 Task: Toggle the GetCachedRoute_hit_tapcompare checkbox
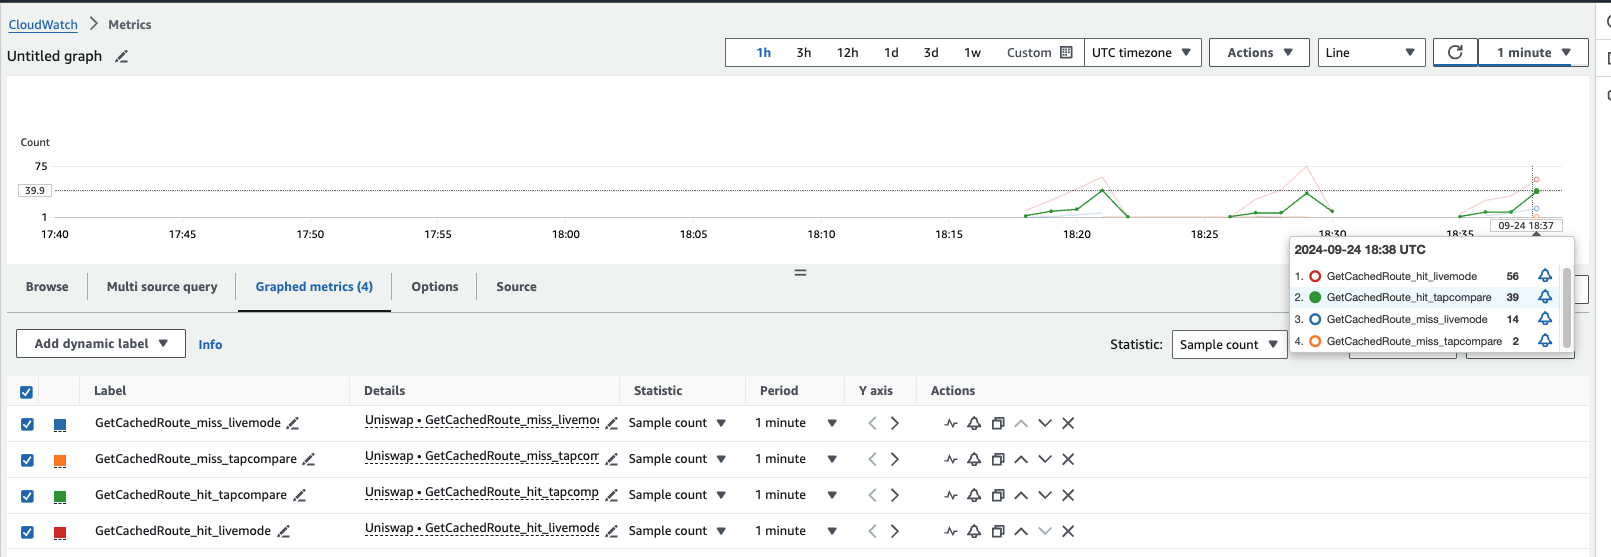click(x=27, y=497)
